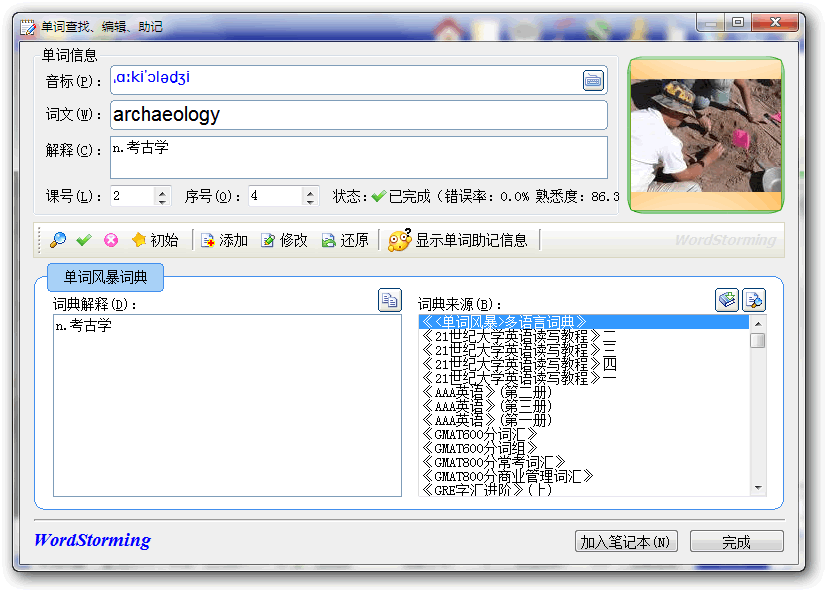Click 添加 to add a word

click(223, 240)
